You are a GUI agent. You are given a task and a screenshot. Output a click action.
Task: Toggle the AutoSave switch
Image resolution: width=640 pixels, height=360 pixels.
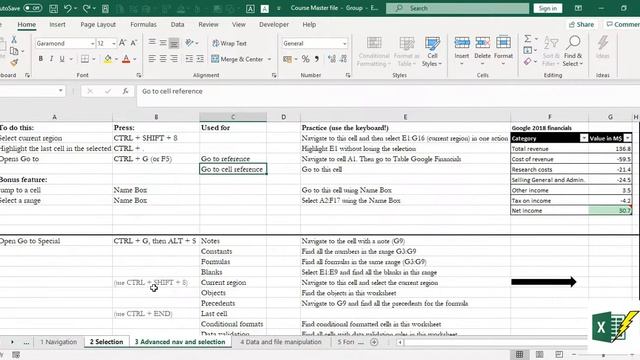click(x=32, y=8)
